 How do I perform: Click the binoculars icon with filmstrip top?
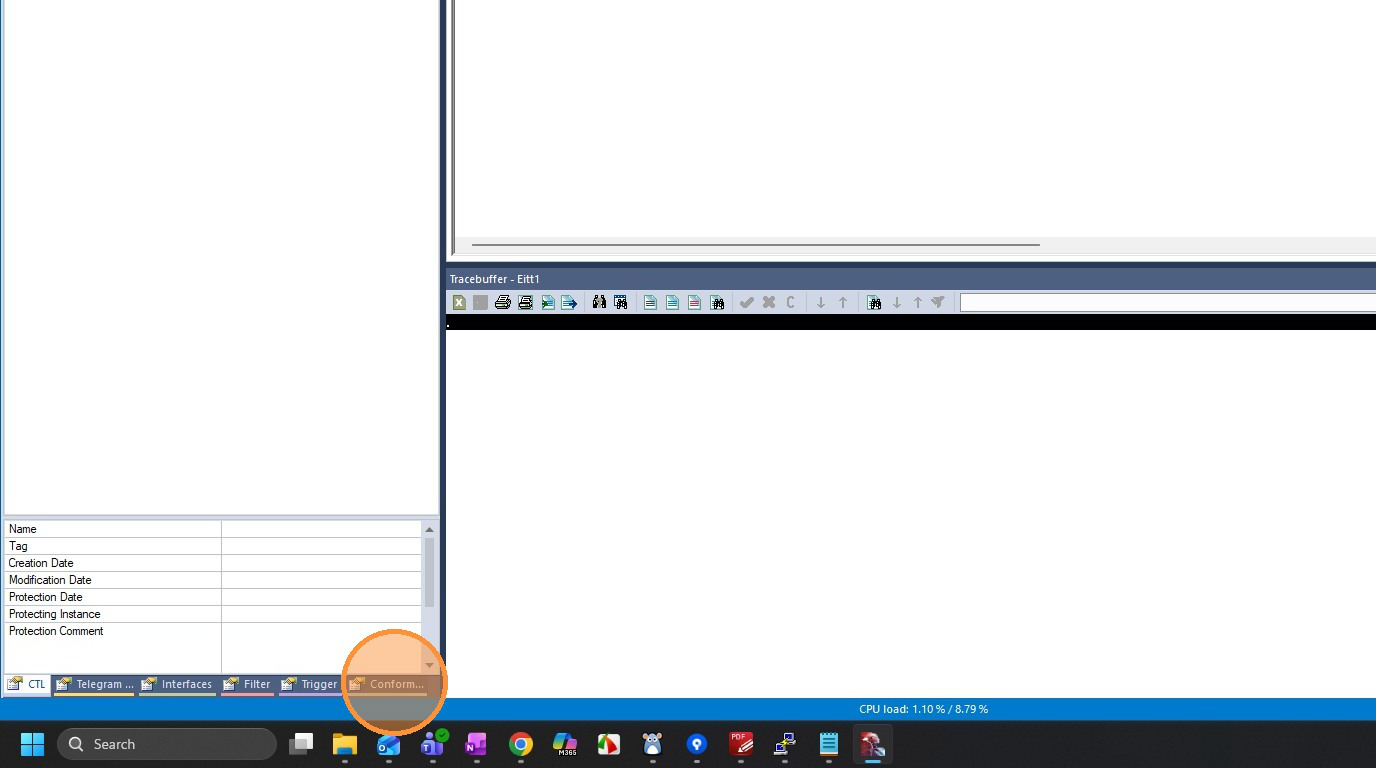[621, 302]
